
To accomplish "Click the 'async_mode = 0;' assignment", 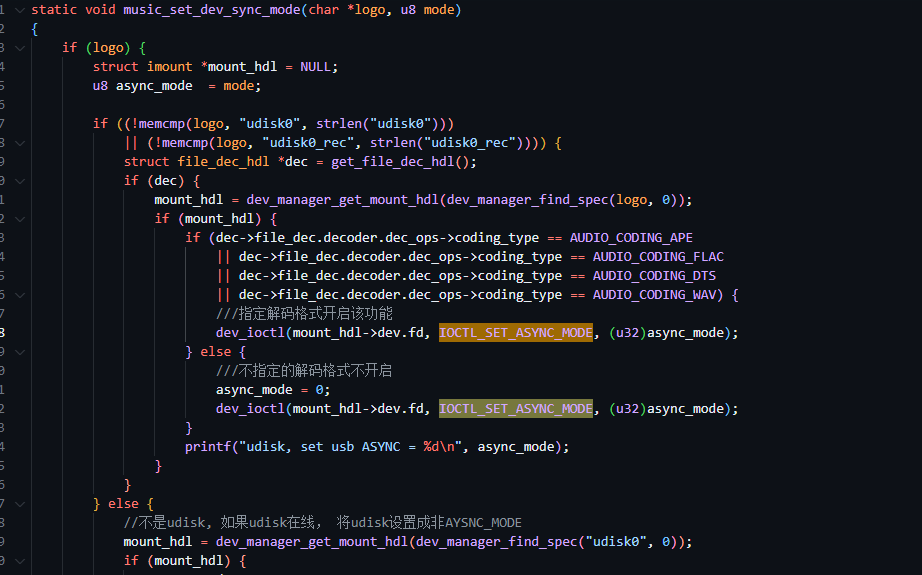I will tap(273, 390).
